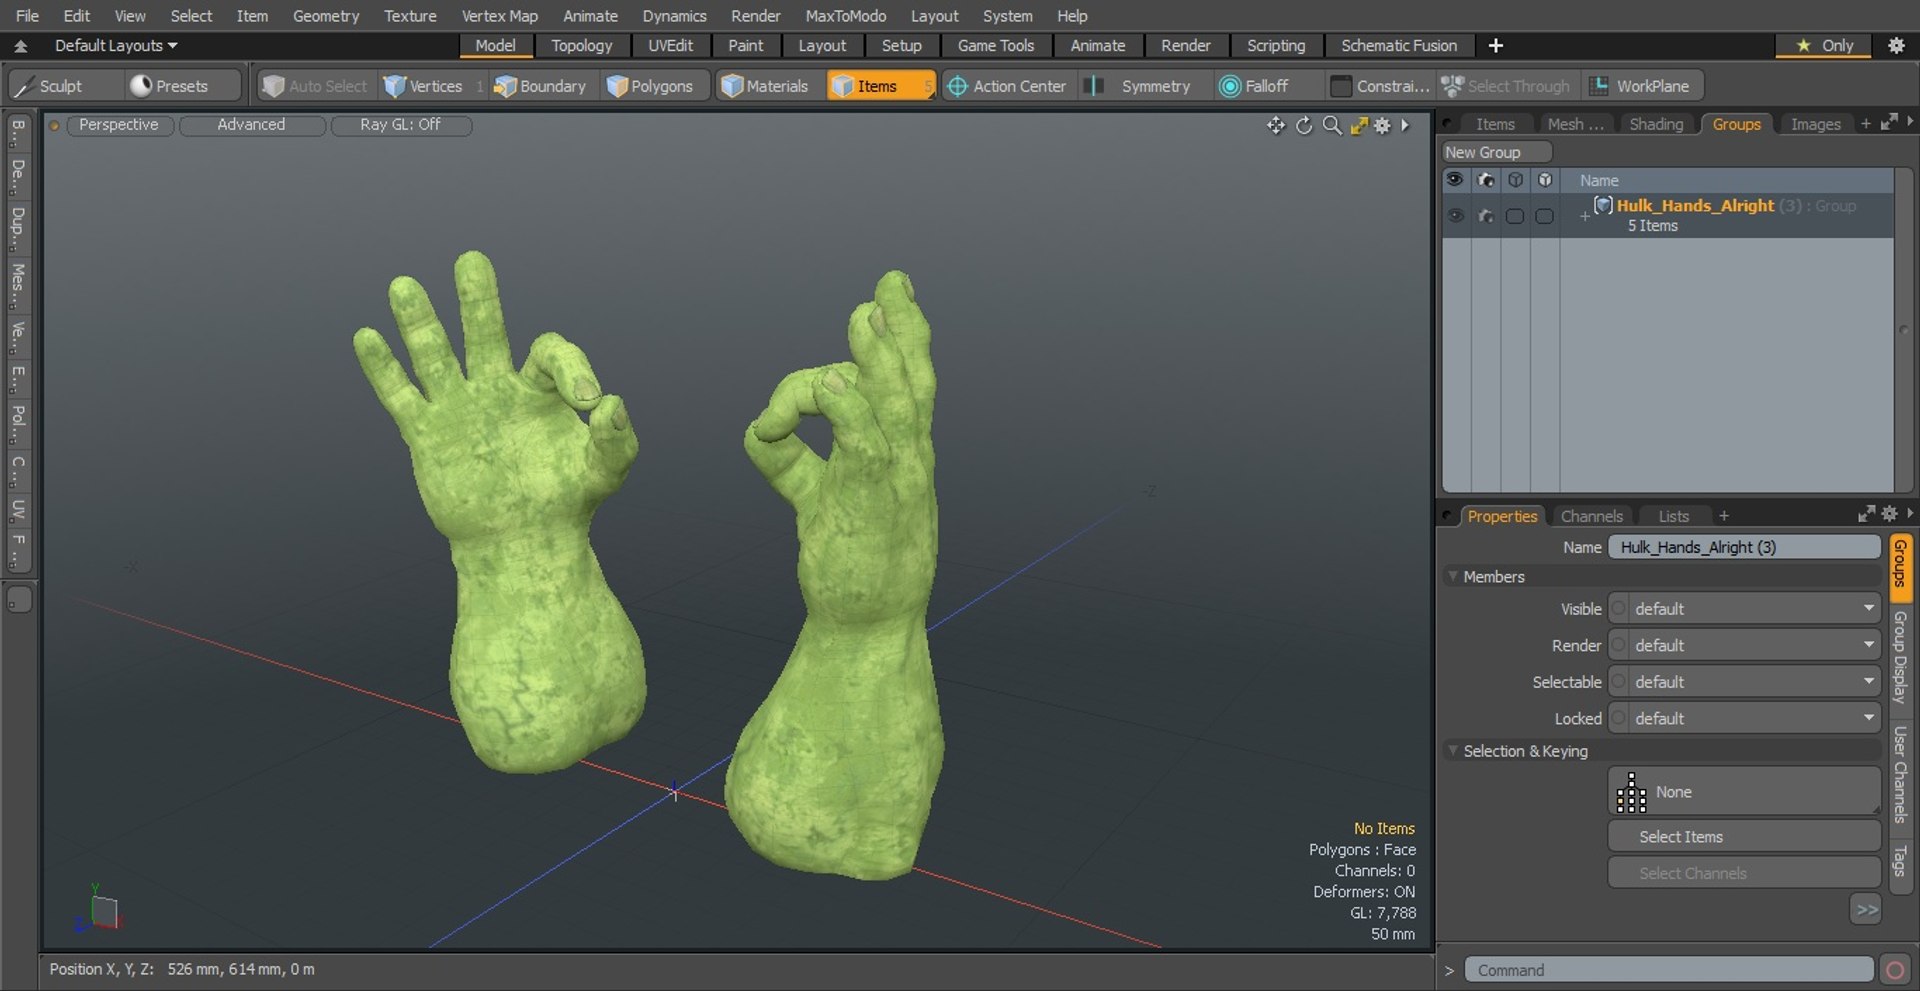Add a new layout tab with plus
This screenshot has height=991, width=1920.
coord(1495,46)
